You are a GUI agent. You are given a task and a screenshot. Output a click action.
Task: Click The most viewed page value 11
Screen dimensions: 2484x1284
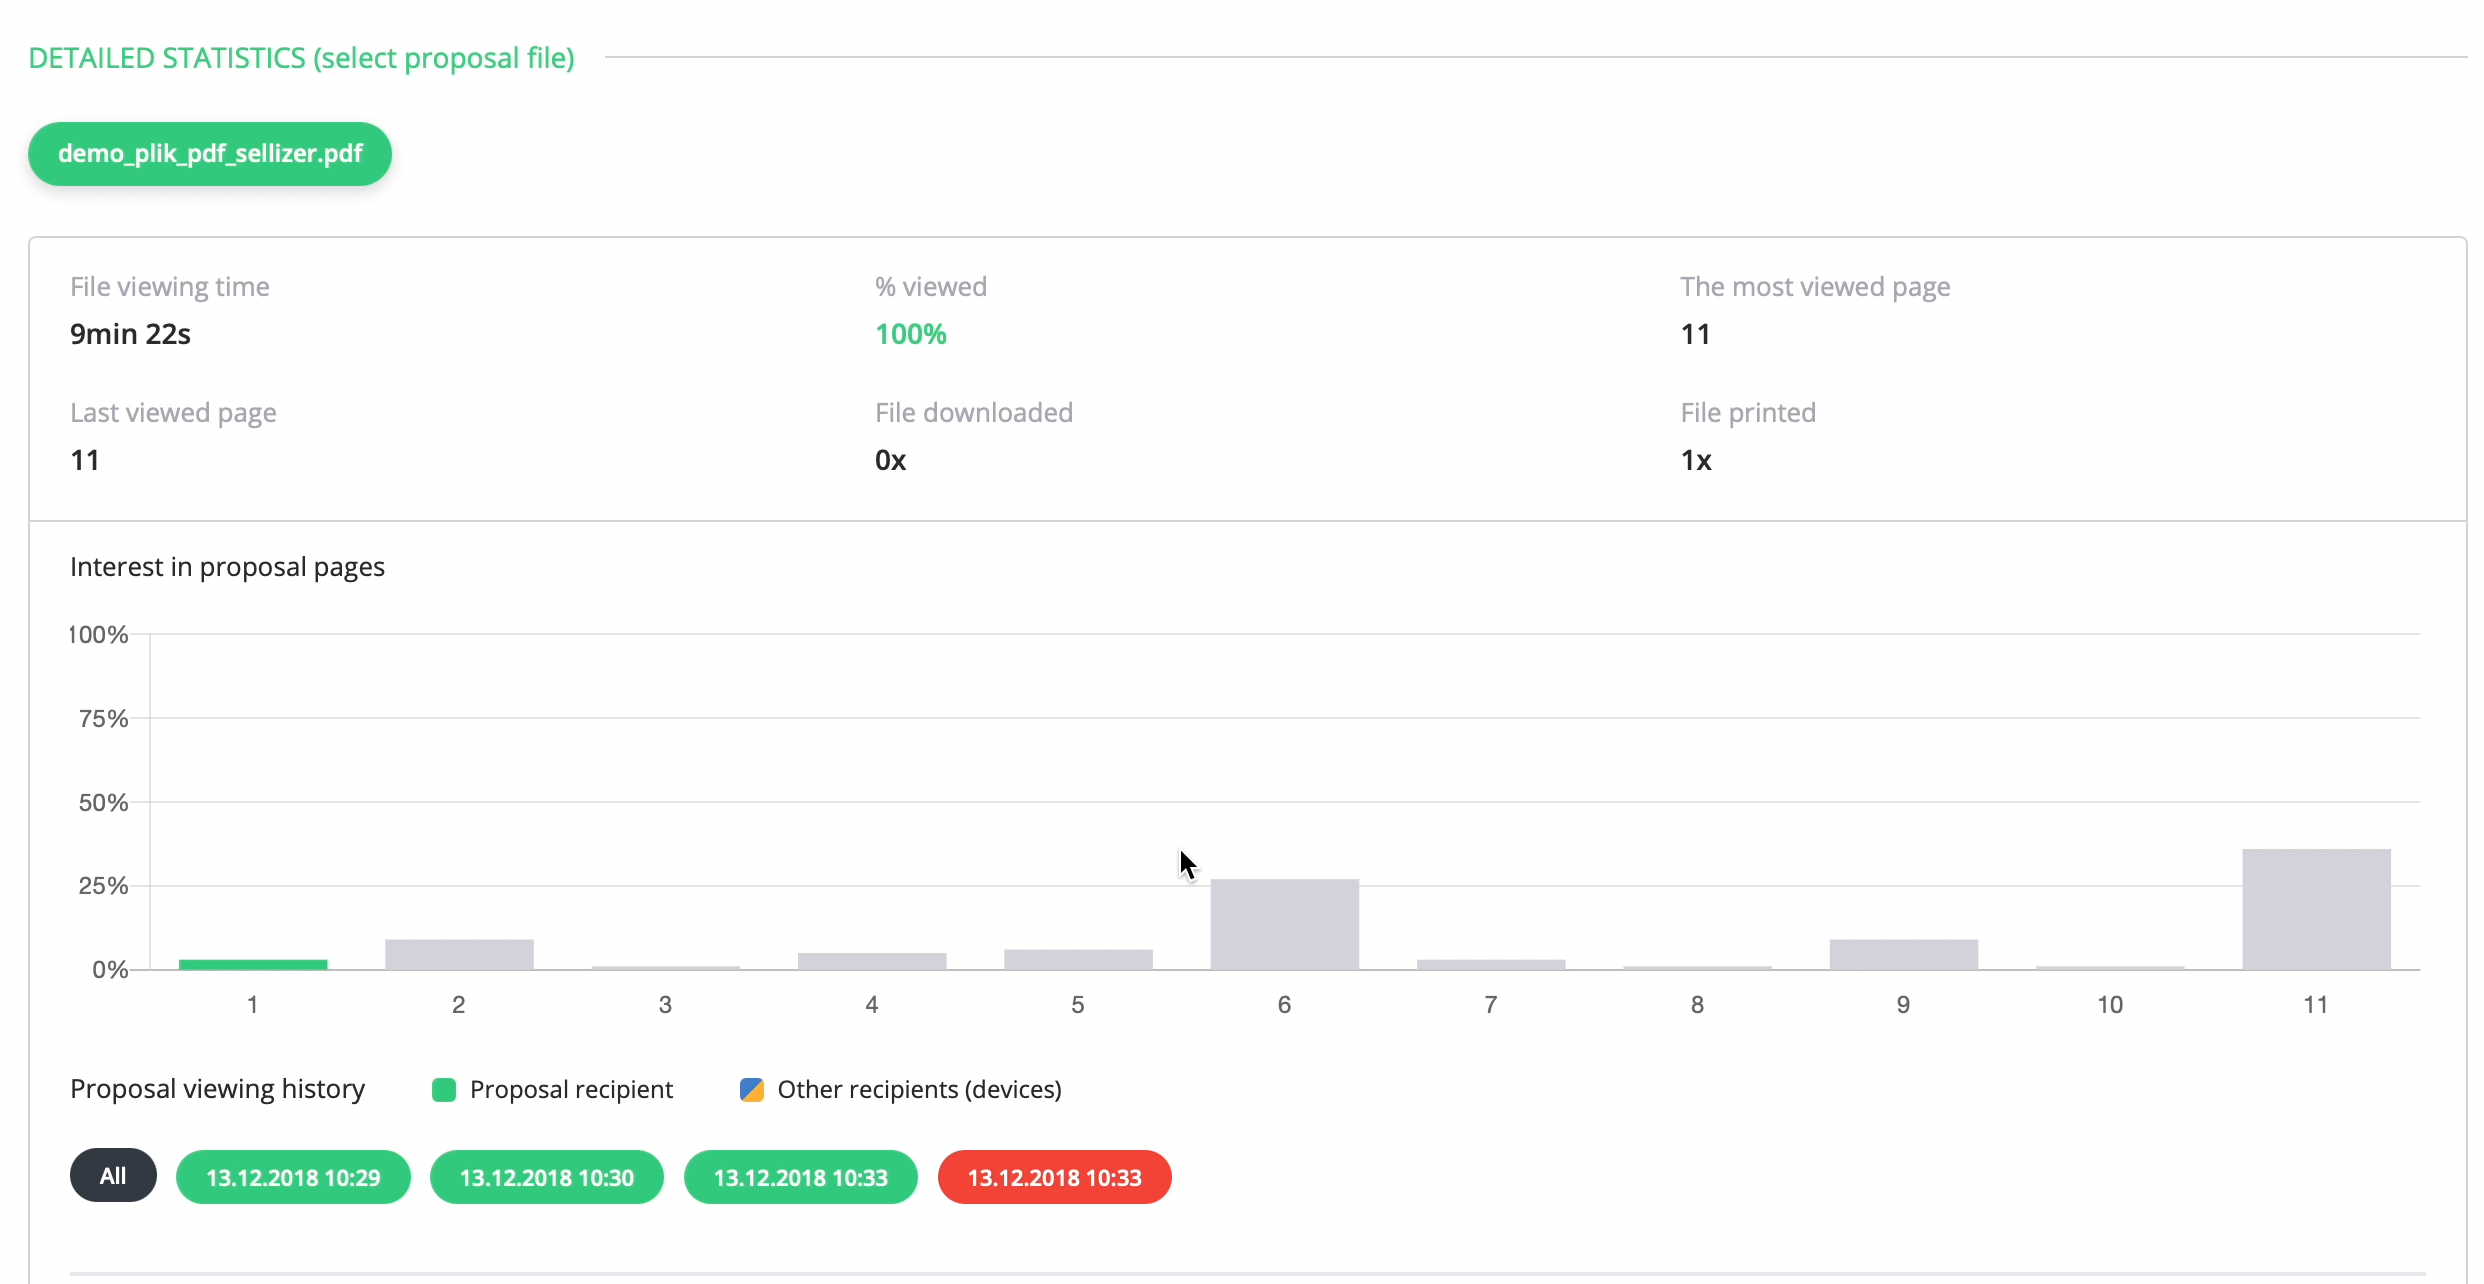1696,333
